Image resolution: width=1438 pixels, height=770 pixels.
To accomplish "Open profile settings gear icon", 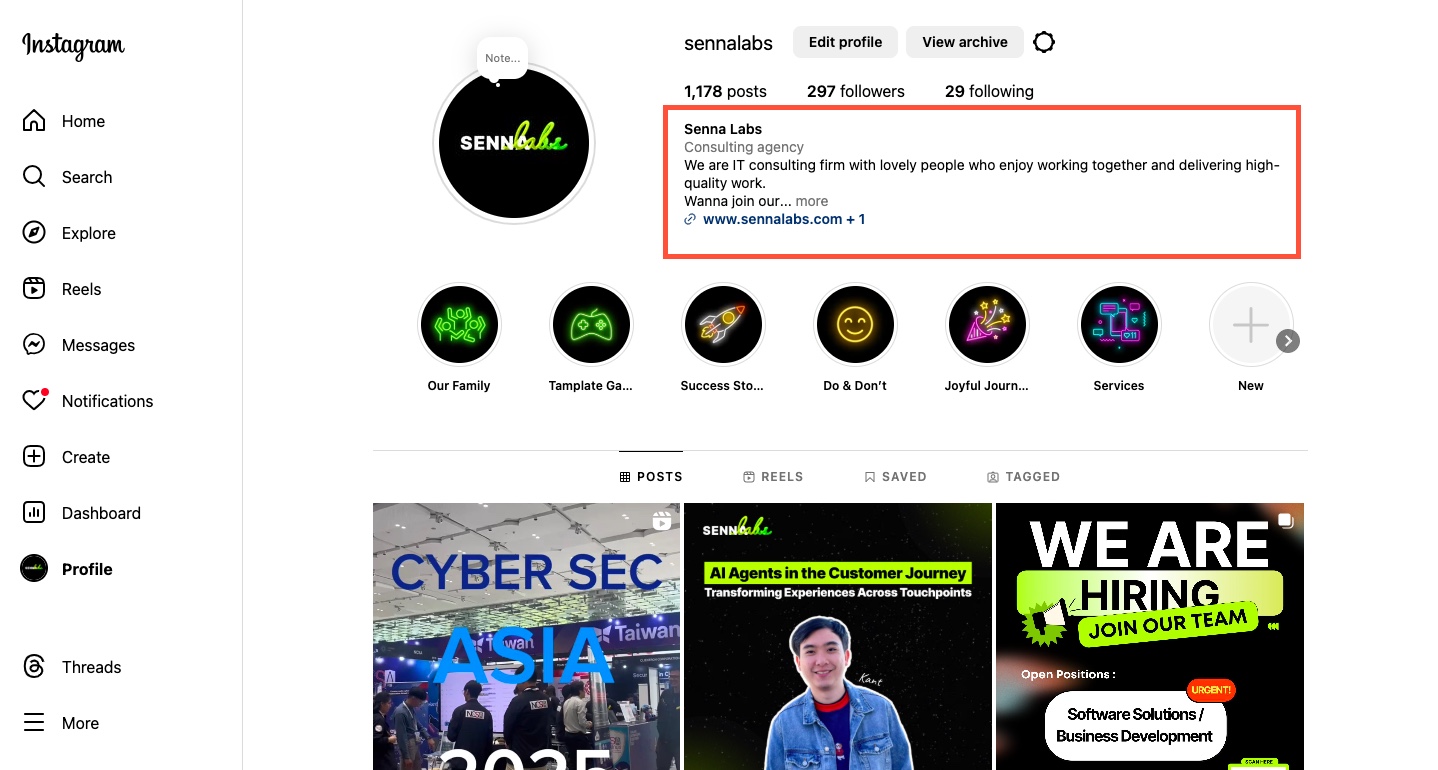I will (x=1044, y=42).
